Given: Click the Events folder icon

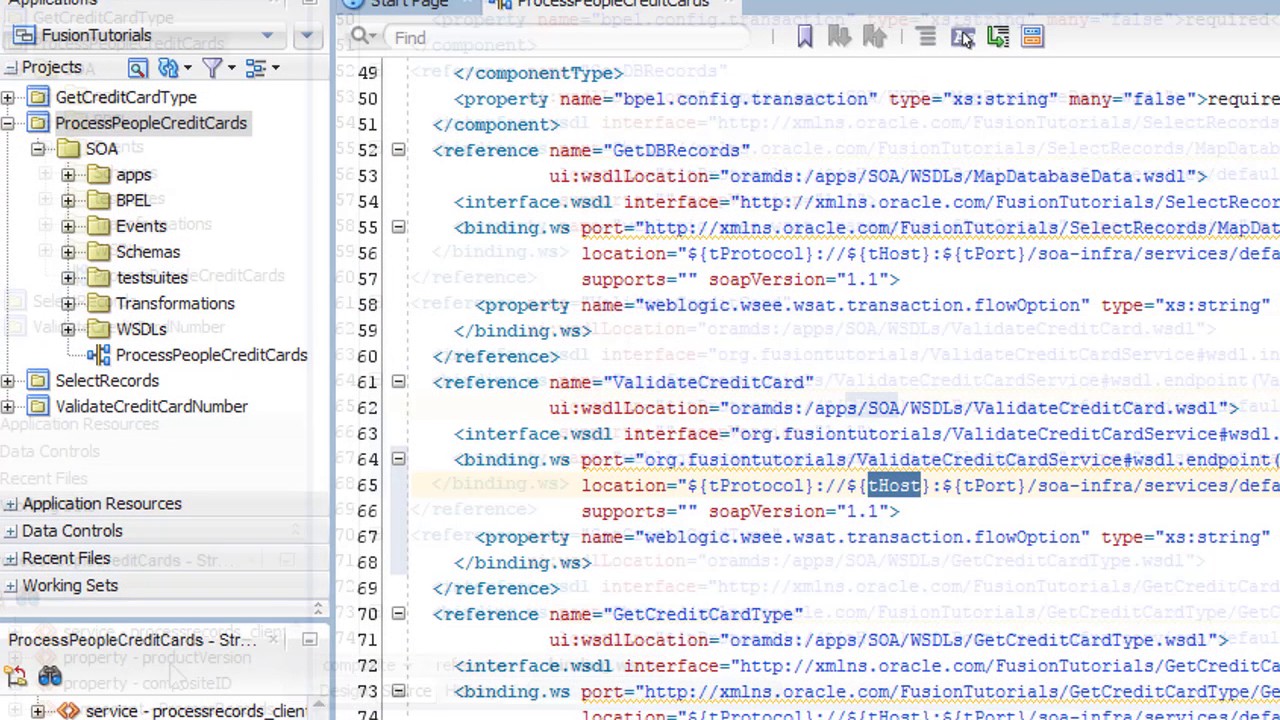Looking at the screenshot, I should point(98,226).
